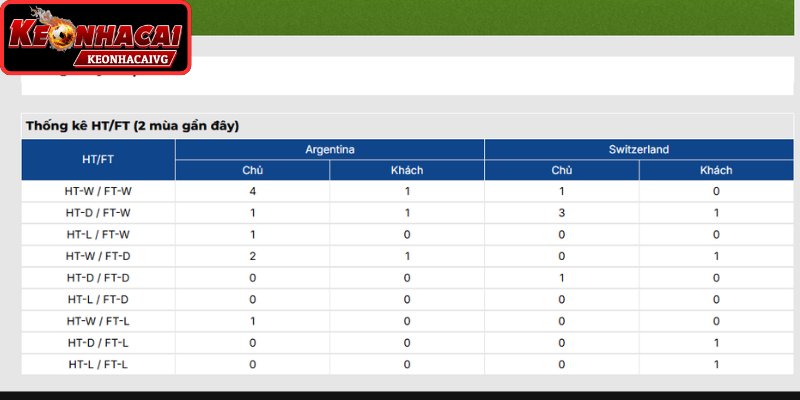Click Argentina Khách cell in HT-W / FT-D row
The height and width of the screenshot is (400, 800).
(407, 256)
